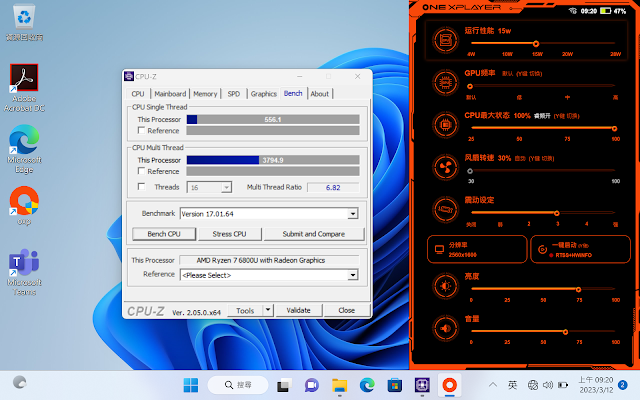Screen dimensions: 640x400
Task: Click the brightness slider handle
Action: click(578, 289)
